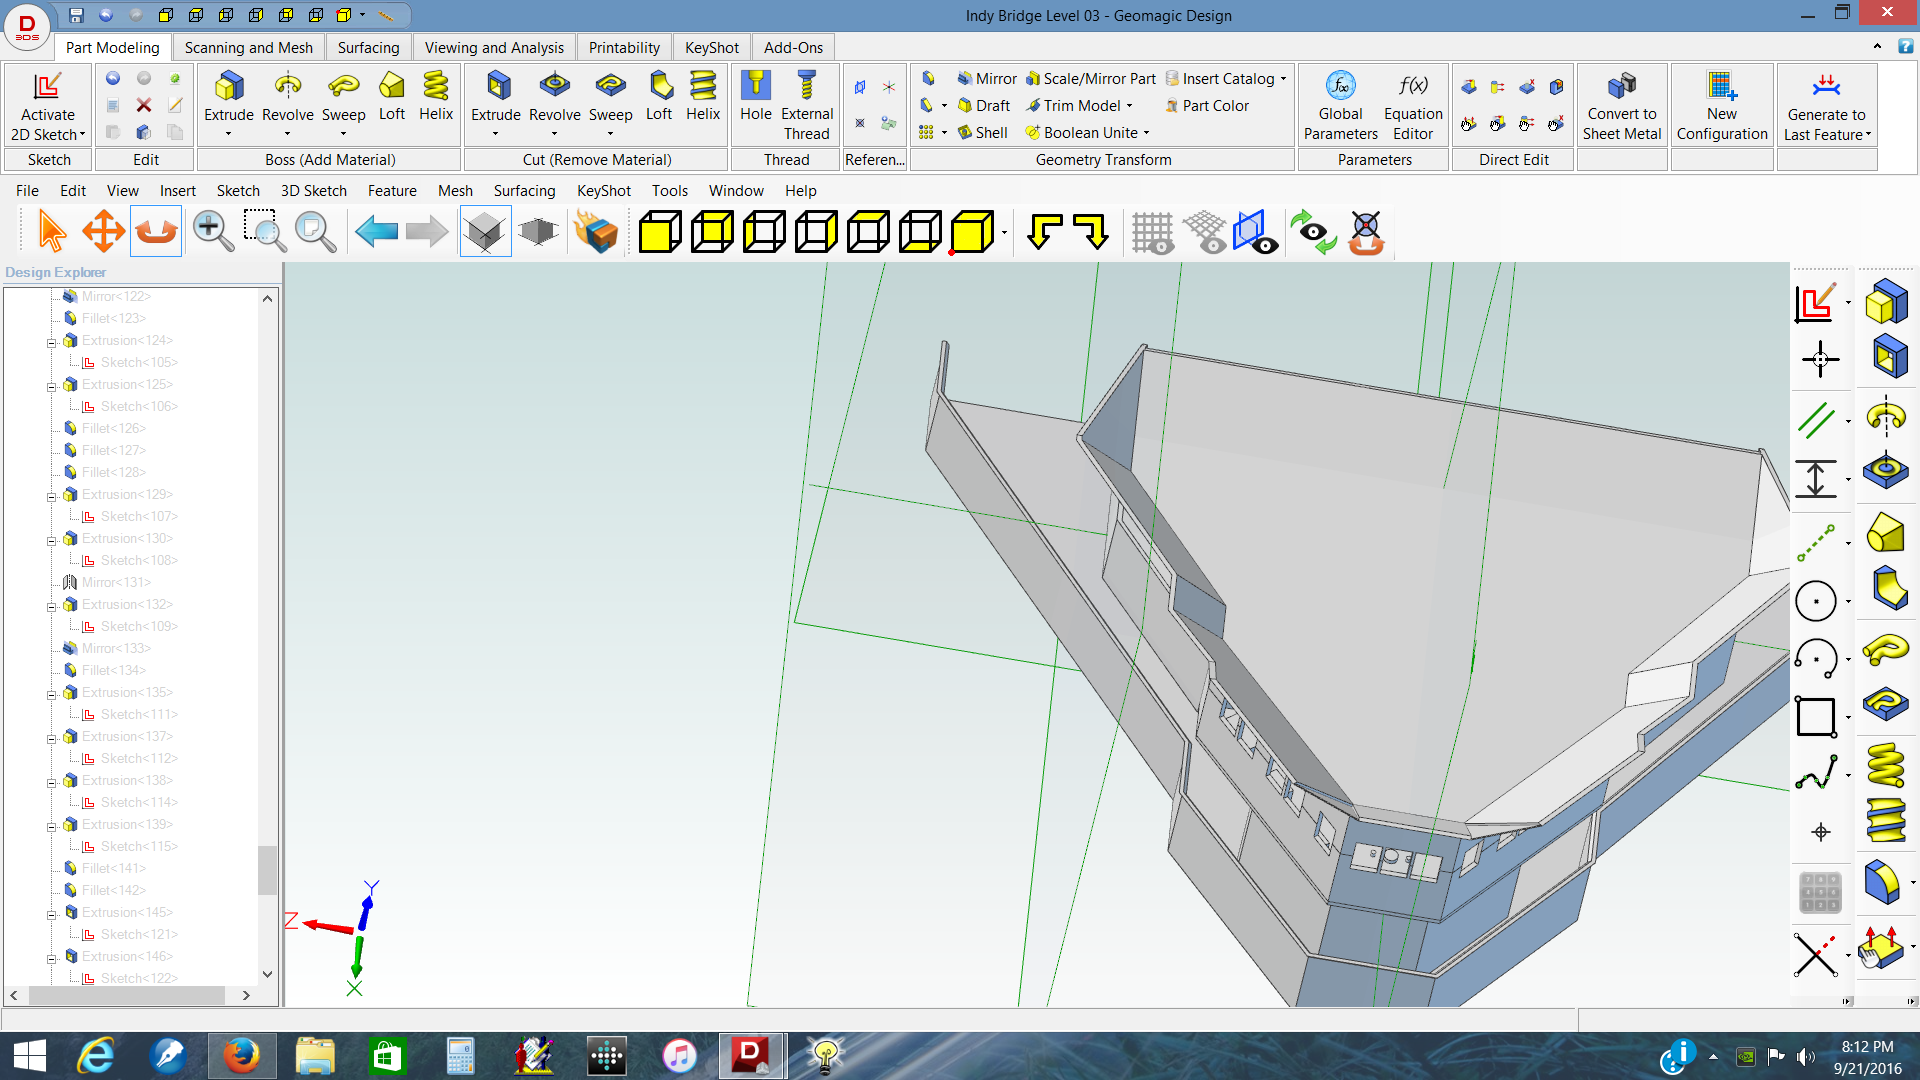1920x1080 pixels.
Task: Toggle the visibility refresh eye icon
Action: click(x=1313, y=232)
